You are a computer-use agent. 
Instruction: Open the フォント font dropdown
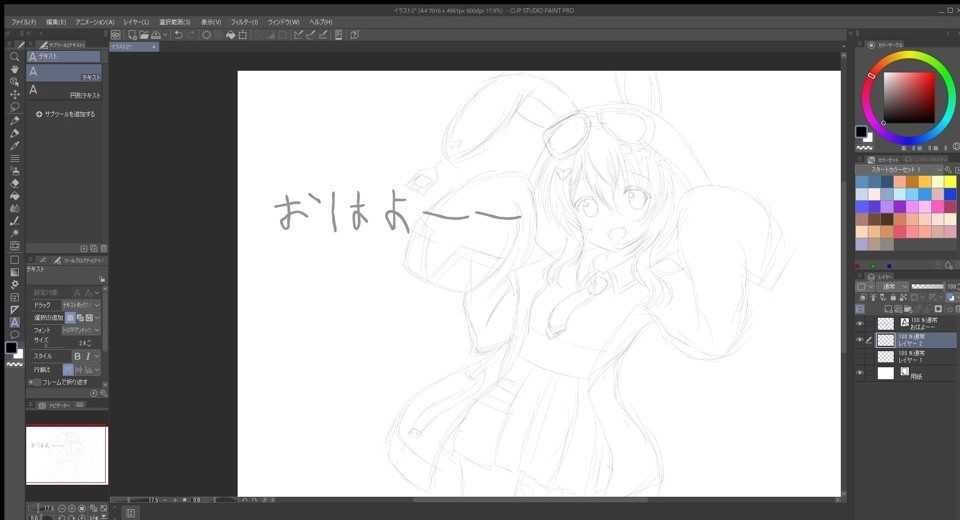coord(80,330)
